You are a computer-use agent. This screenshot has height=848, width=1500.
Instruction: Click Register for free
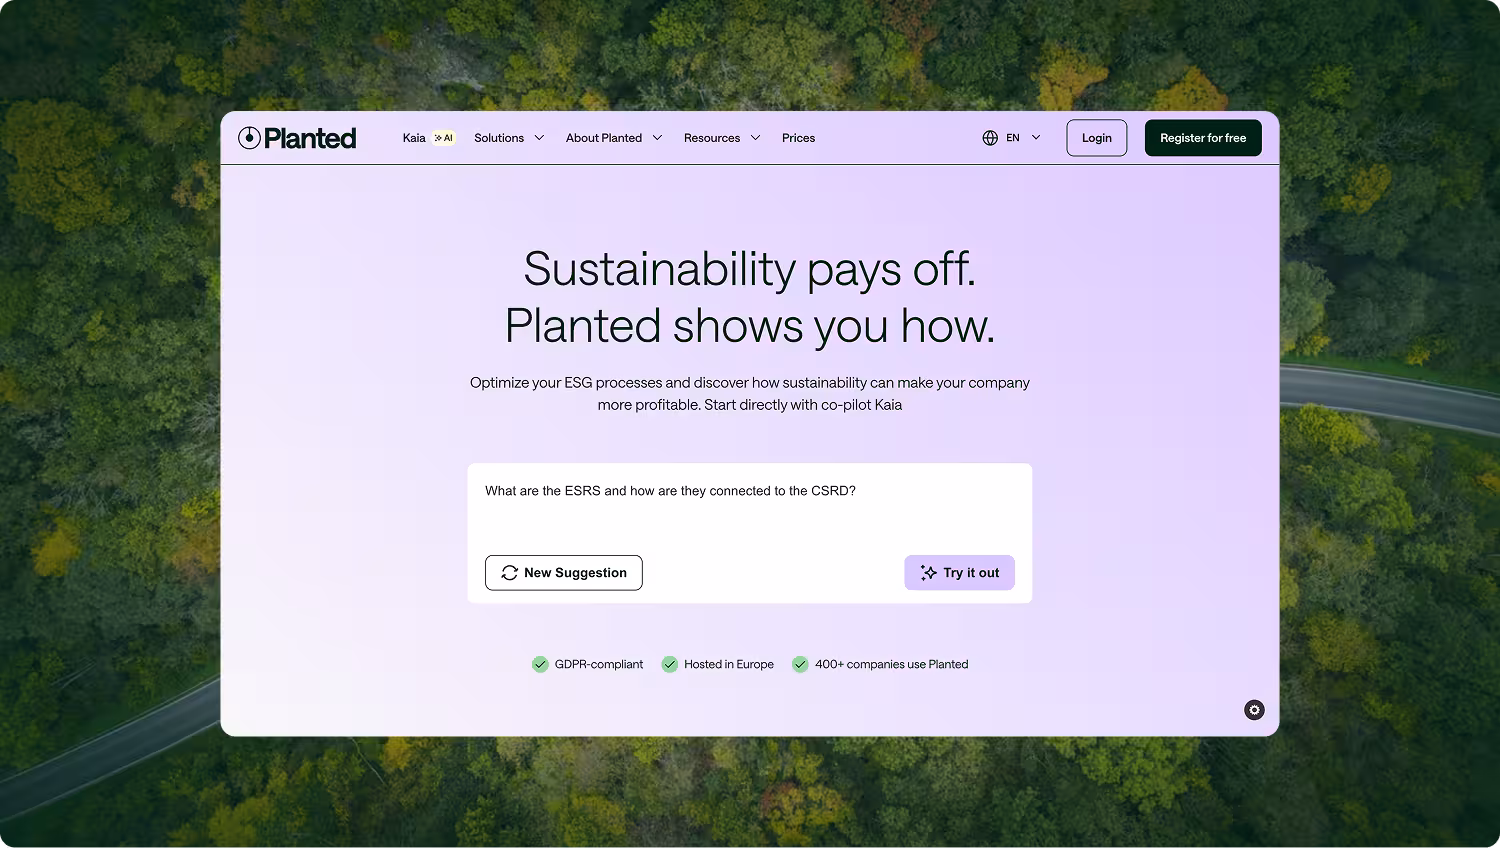1203,138
